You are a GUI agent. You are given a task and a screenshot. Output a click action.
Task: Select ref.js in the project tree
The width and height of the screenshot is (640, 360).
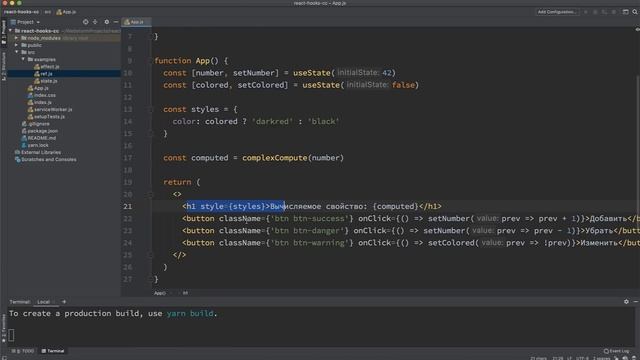point(43,73)
